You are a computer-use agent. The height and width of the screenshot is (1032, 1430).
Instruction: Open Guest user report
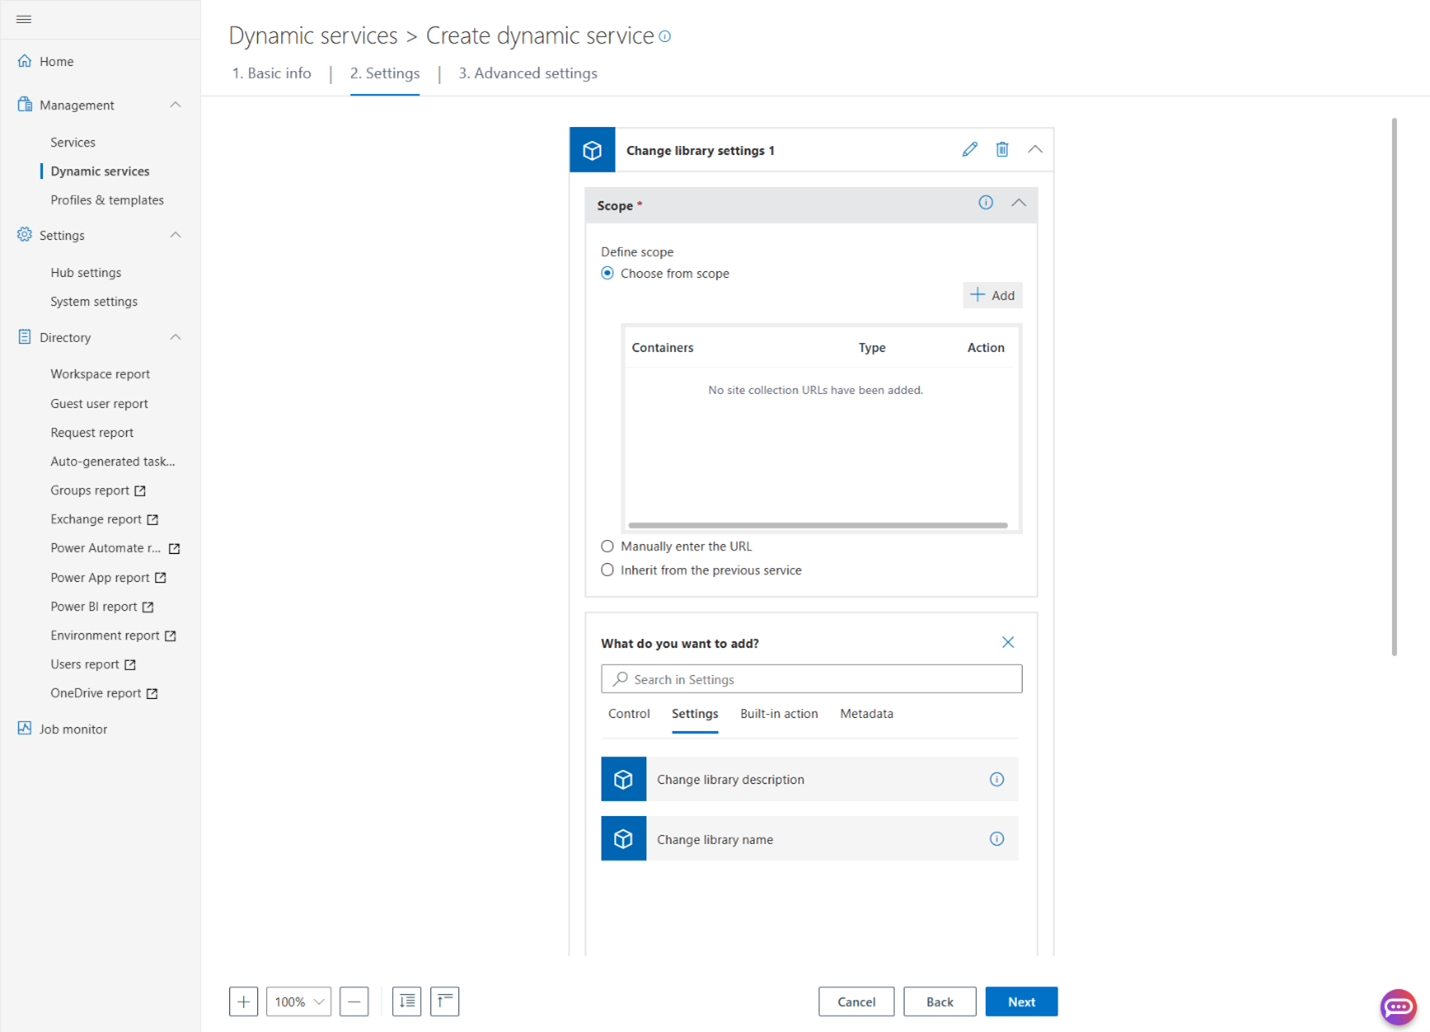[x=99, y=404]
